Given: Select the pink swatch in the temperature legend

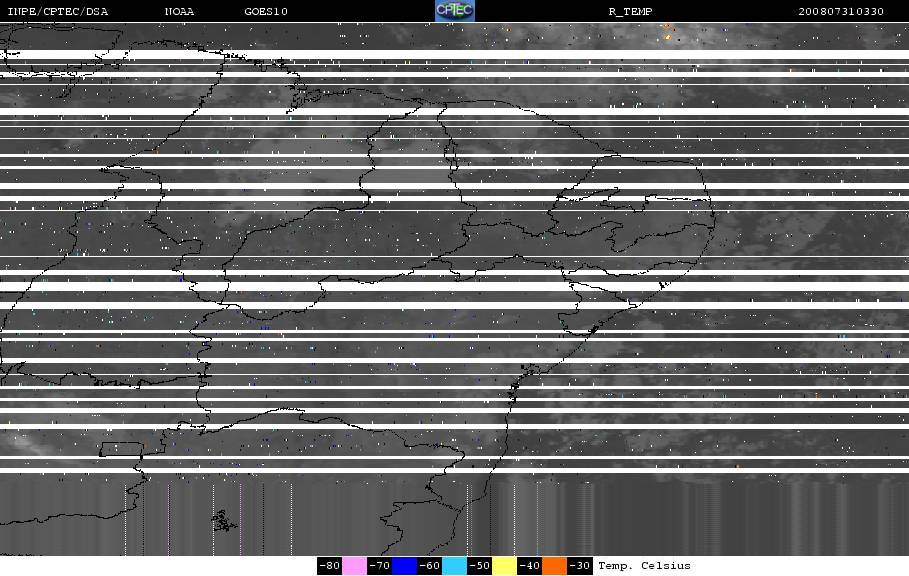Looking at the screenshot, I should 354,566.
